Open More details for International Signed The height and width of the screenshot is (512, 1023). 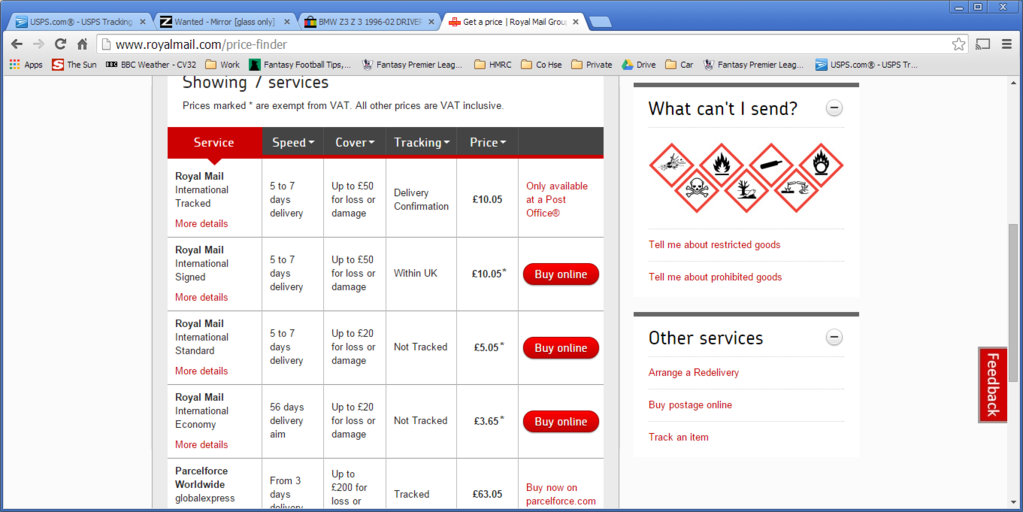(x=202, y=297)
